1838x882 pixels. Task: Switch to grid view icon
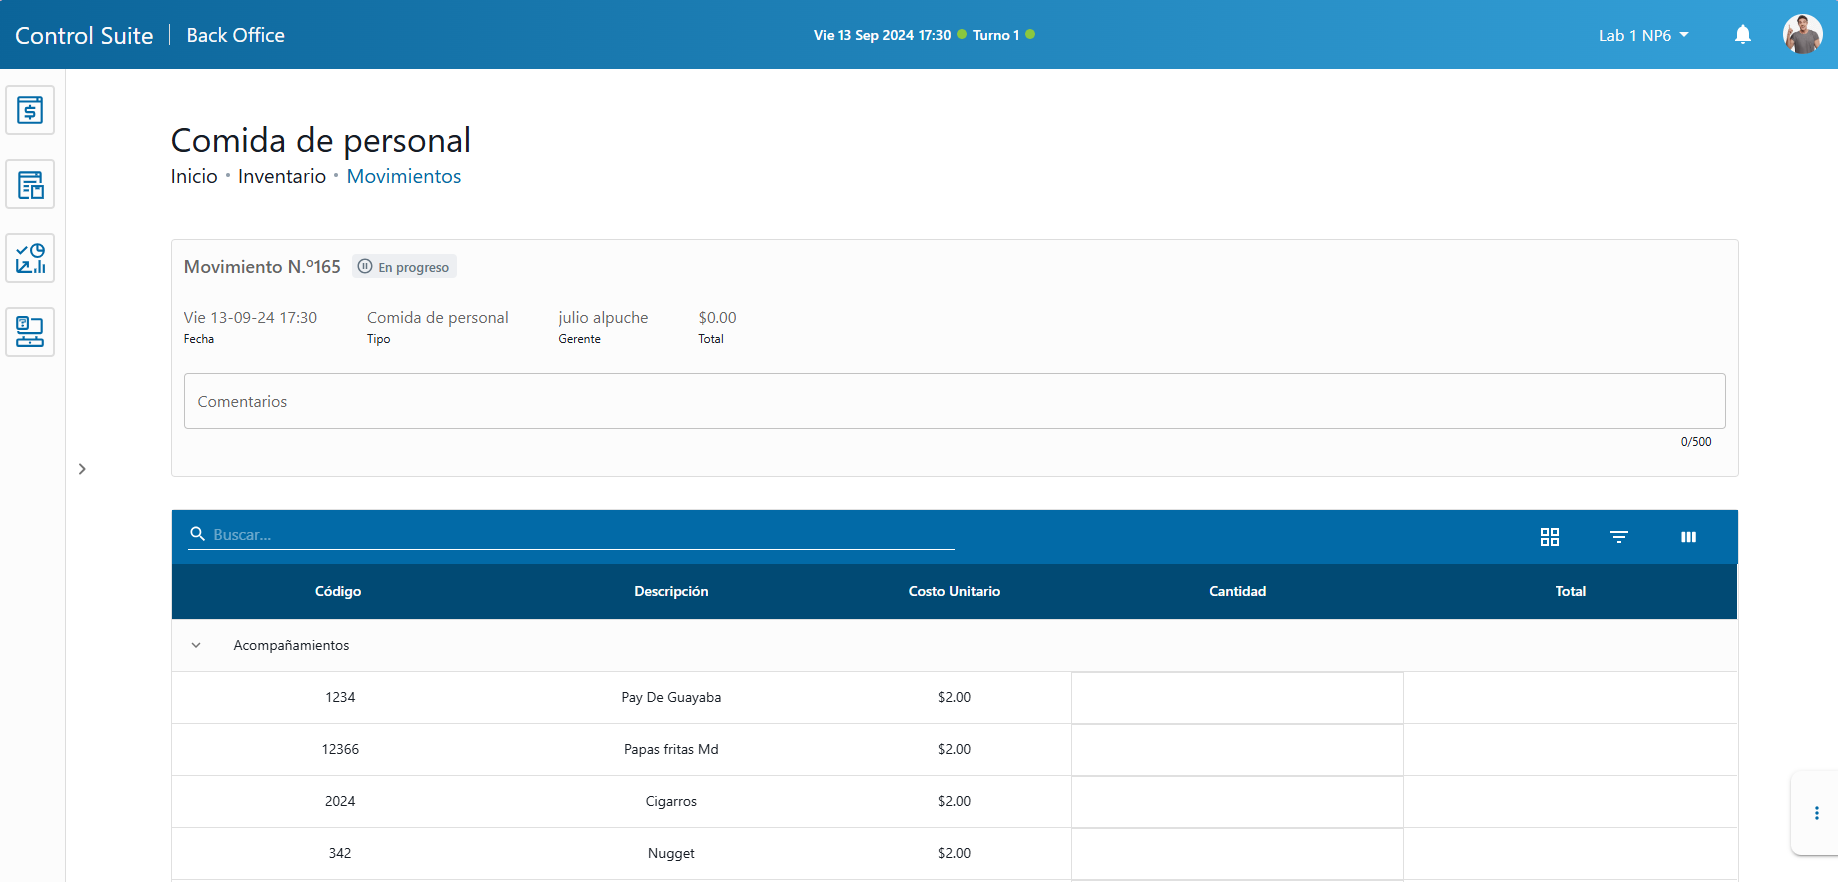[x=1550, y=537]
